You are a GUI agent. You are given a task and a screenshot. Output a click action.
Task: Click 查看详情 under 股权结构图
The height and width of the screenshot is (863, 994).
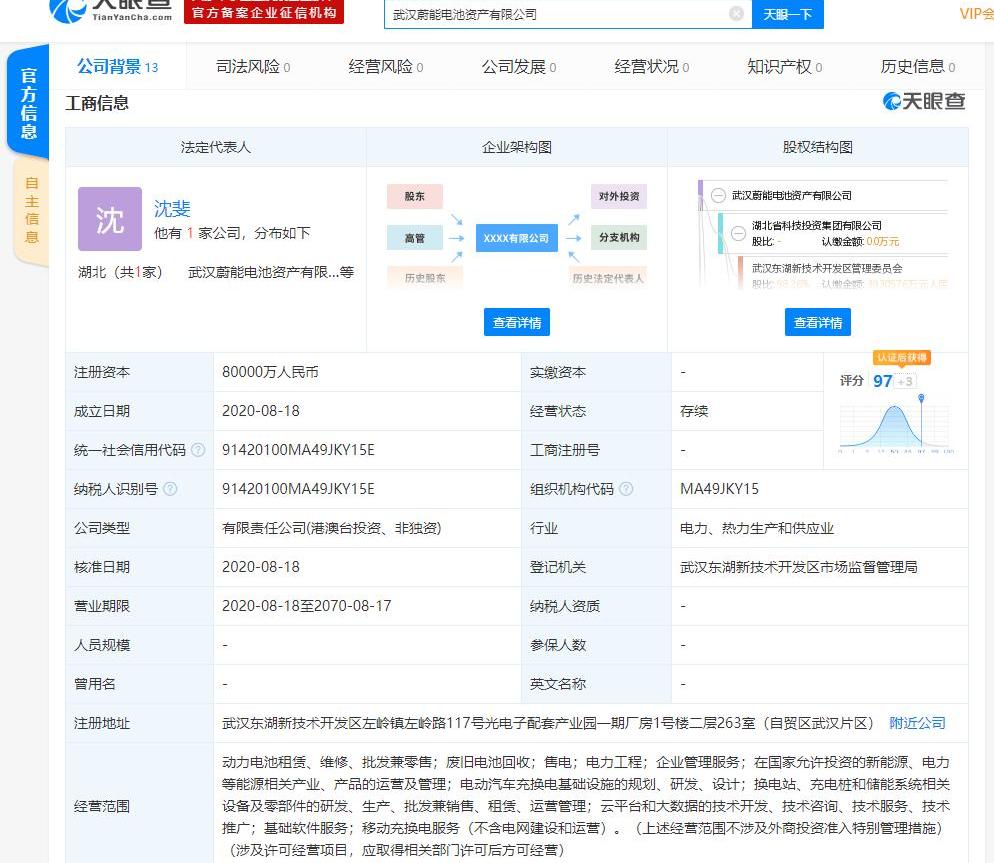coord(817,322)
